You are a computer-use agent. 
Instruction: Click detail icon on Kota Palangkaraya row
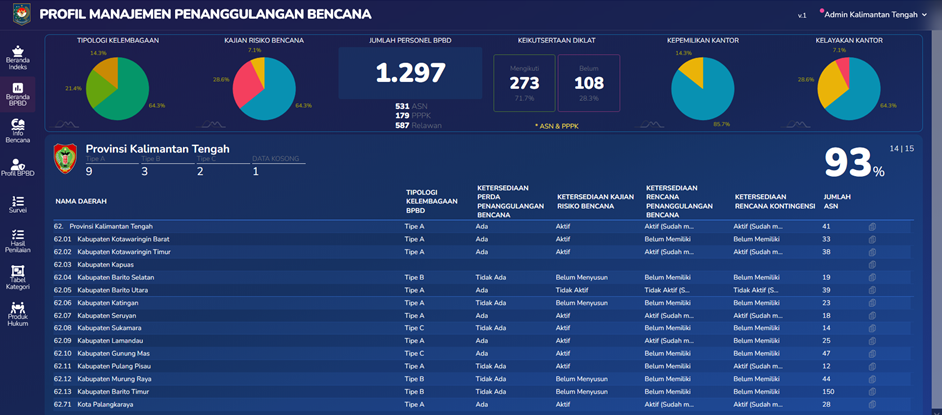coord(872,405)
